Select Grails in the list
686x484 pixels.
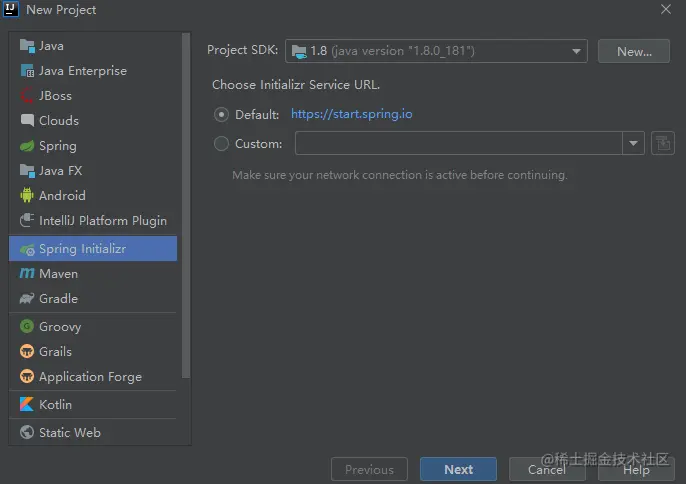(93, 351)
